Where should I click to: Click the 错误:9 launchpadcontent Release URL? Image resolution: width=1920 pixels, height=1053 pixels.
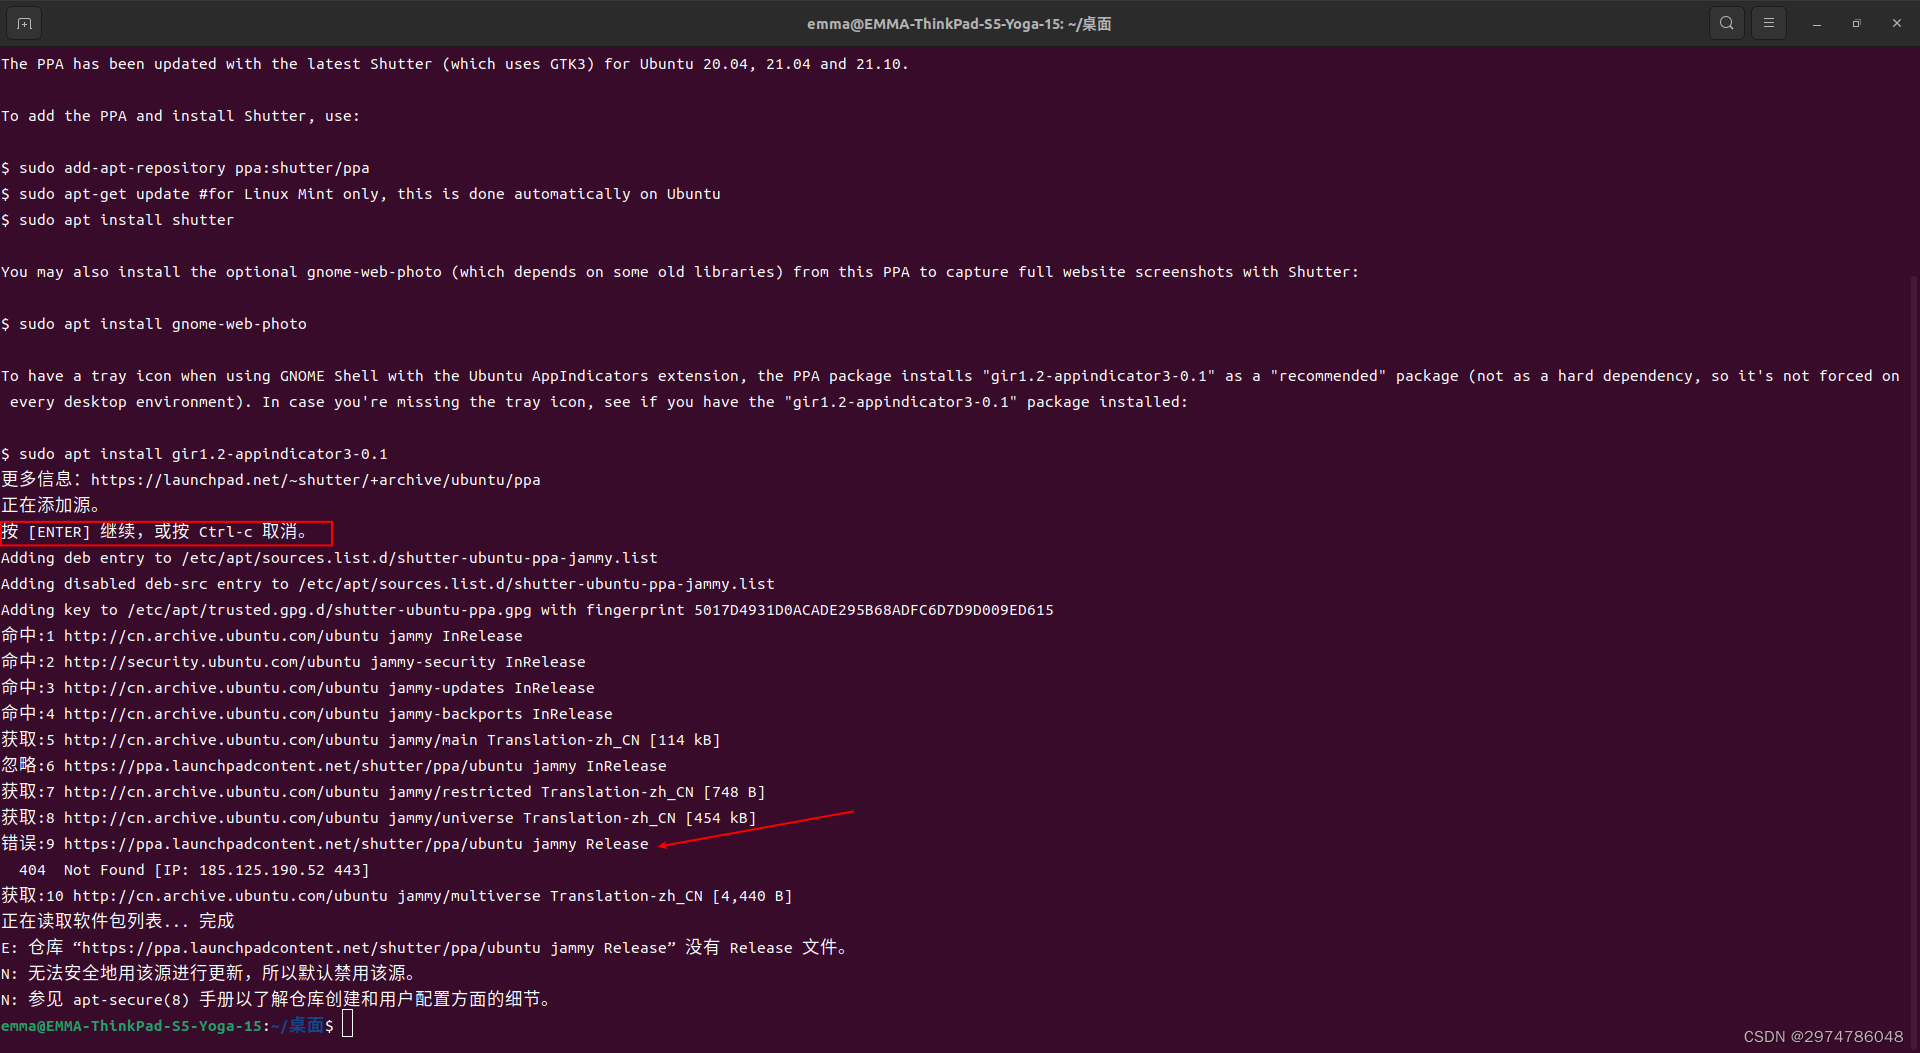356,844
